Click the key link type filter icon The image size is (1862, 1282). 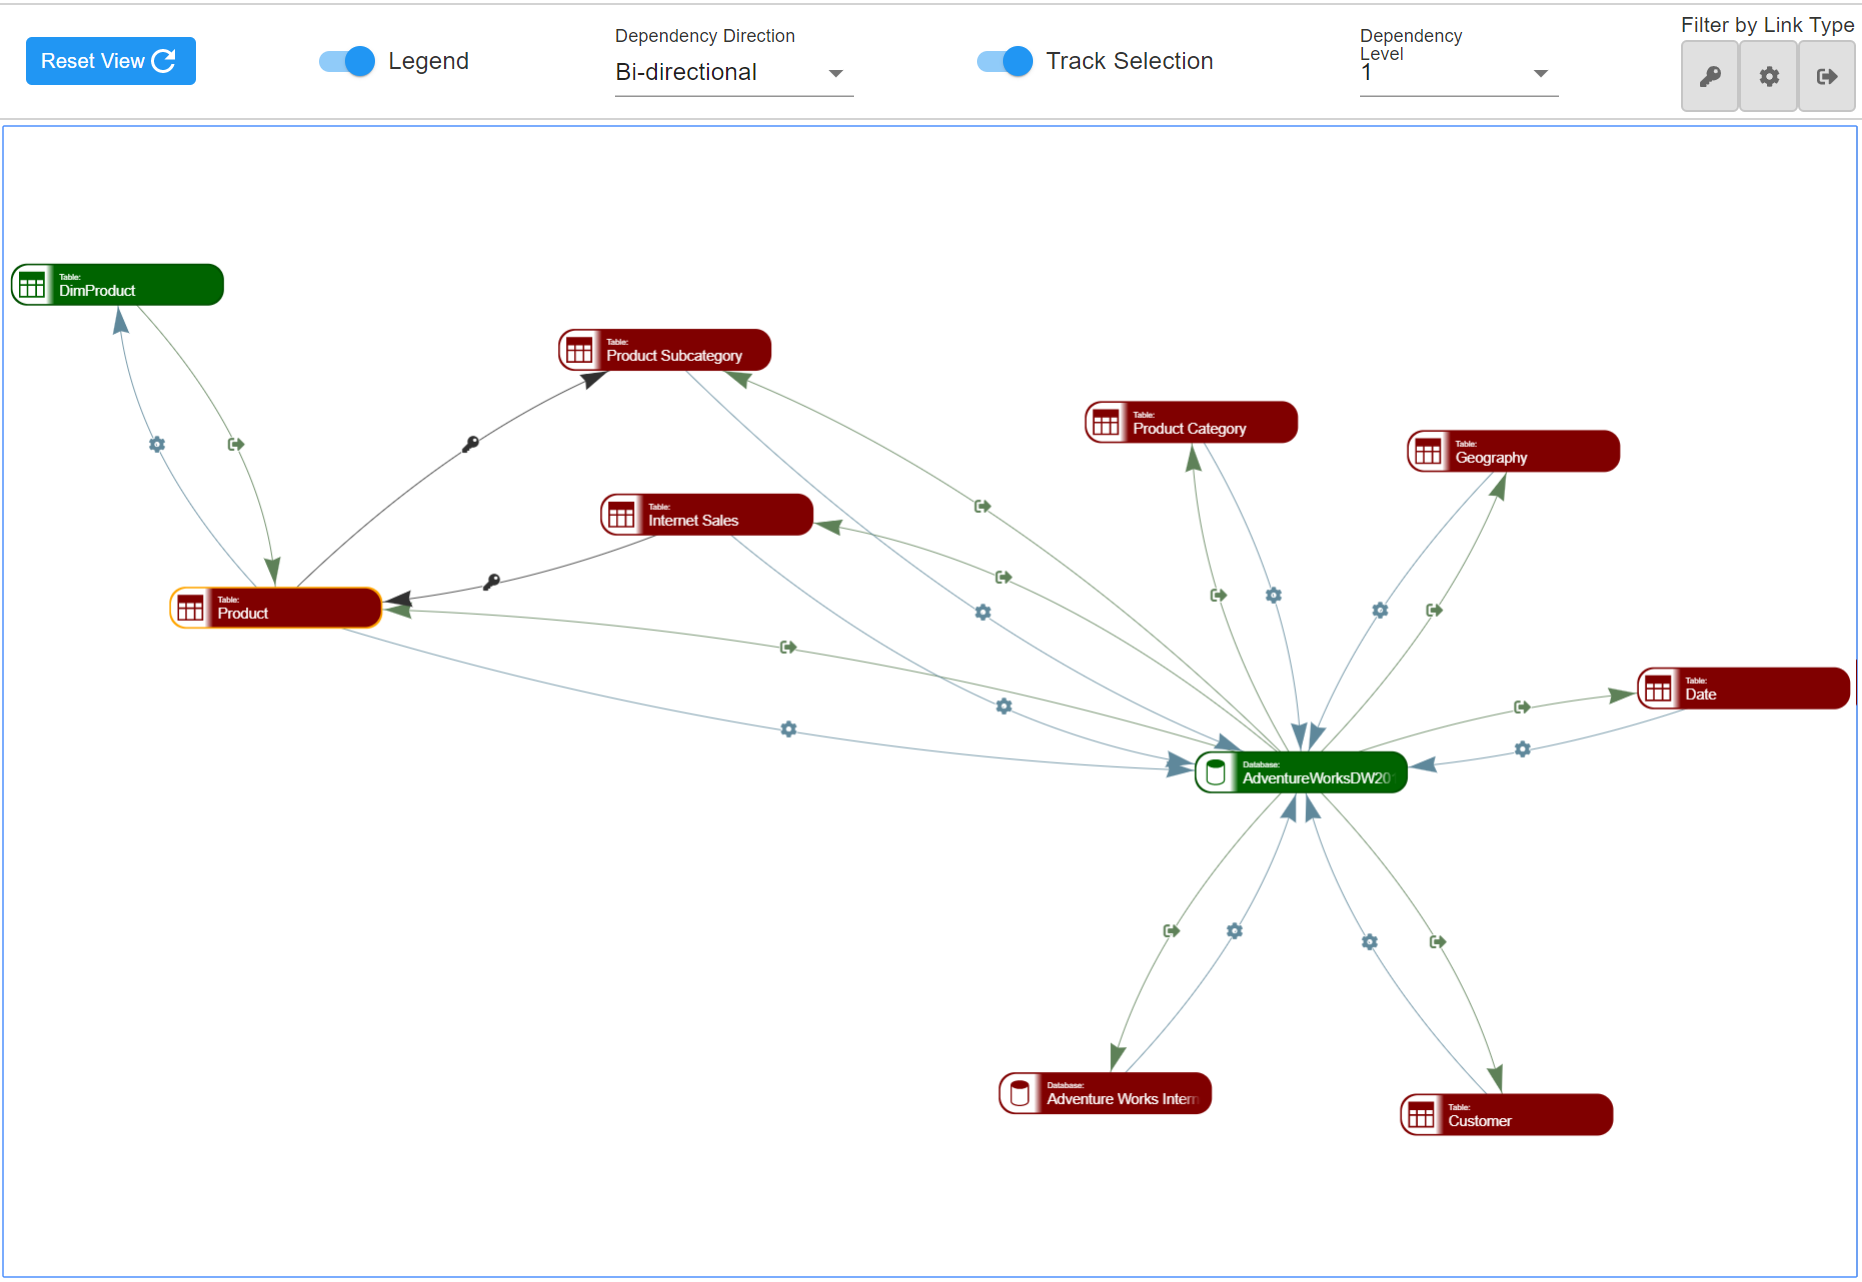pyautogui.click(x=1710, y=77)
